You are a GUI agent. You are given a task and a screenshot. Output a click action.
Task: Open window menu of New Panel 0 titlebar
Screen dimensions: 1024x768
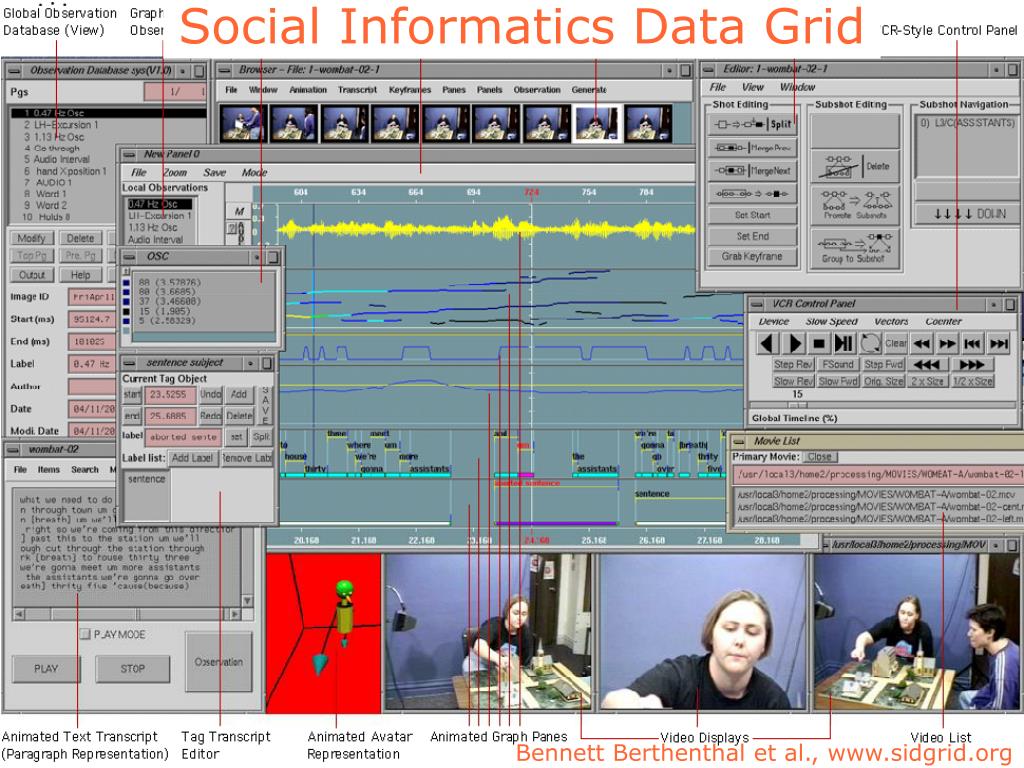coord(129,155)
